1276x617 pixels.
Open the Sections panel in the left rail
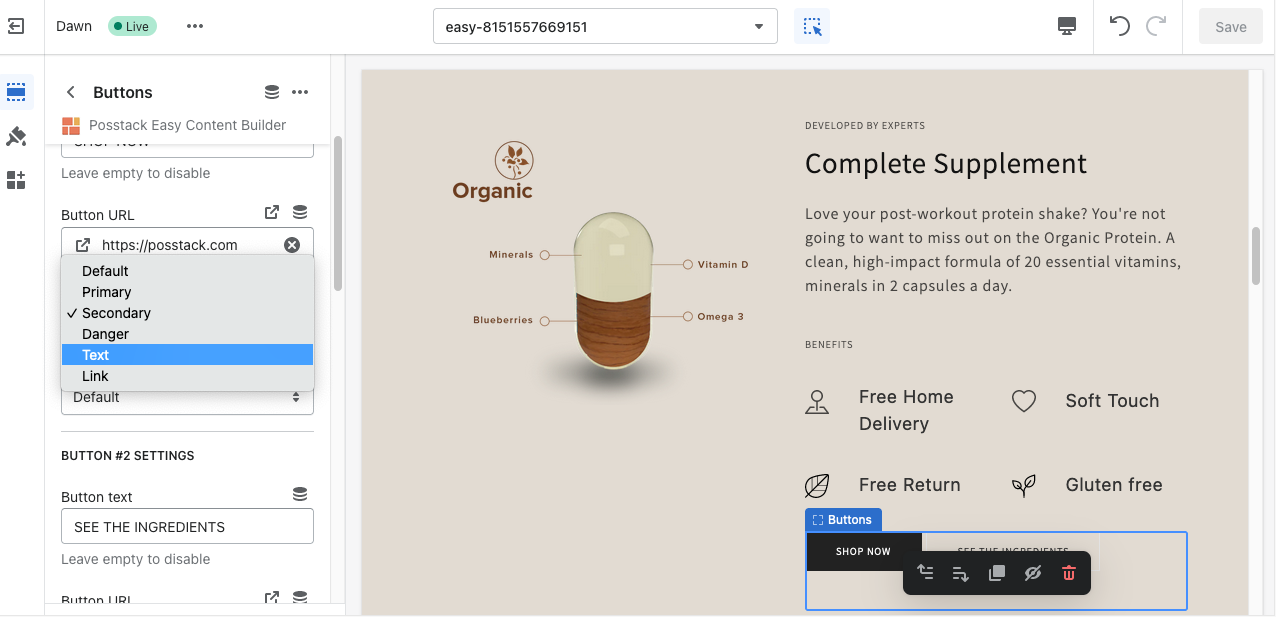tap(16, 92)
